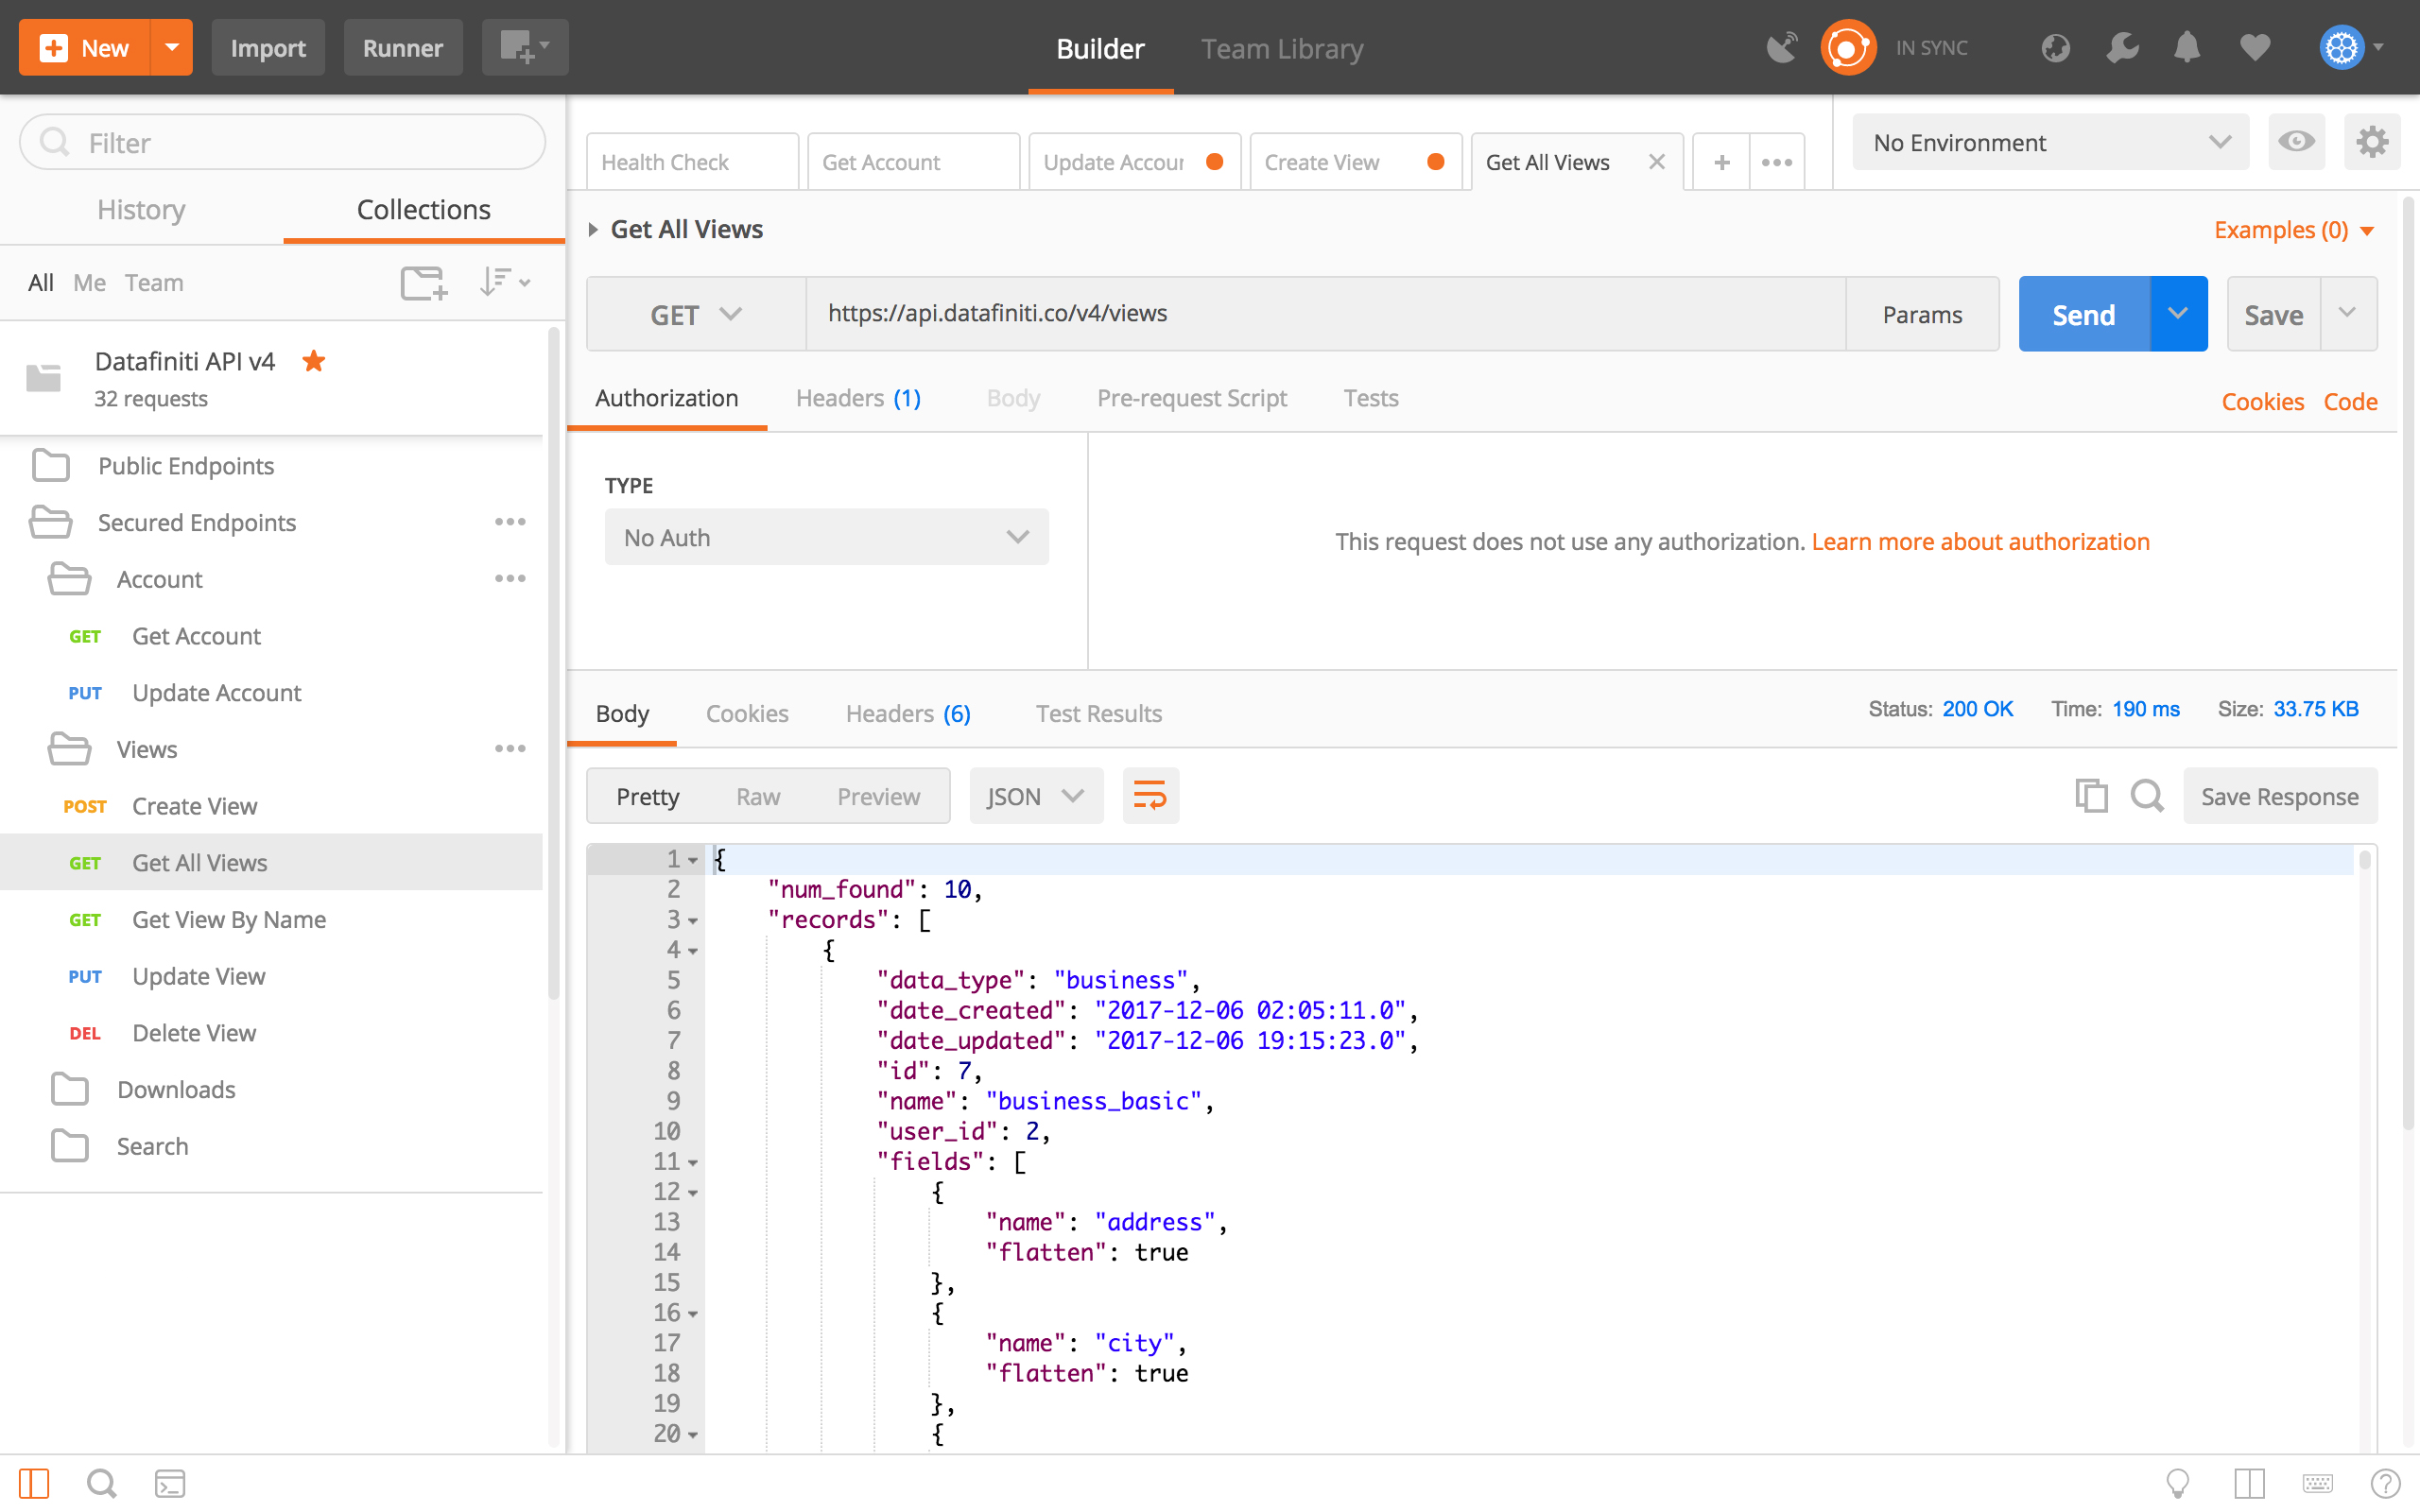Click Save Response button
This screenshot has width=2420, height=1512.
pos(2279,796)
